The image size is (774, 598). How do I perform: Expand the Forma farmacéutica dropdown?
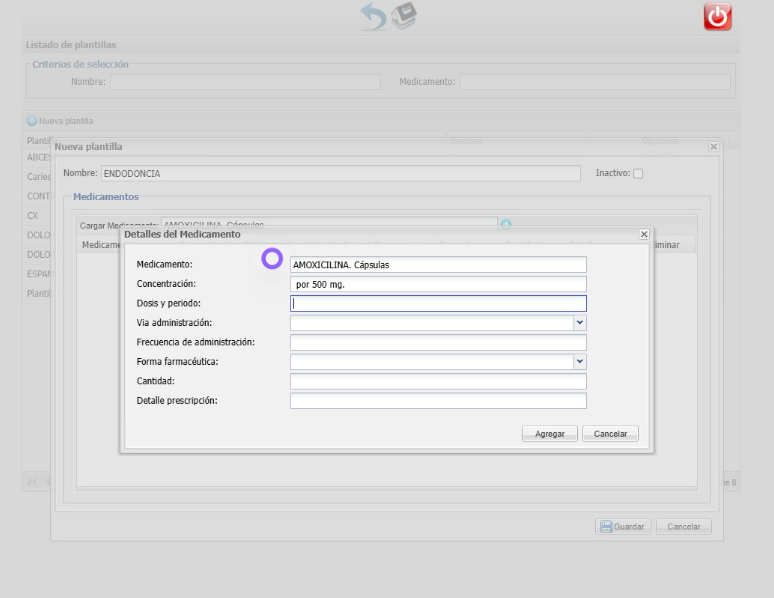click(x=579, y=362)
